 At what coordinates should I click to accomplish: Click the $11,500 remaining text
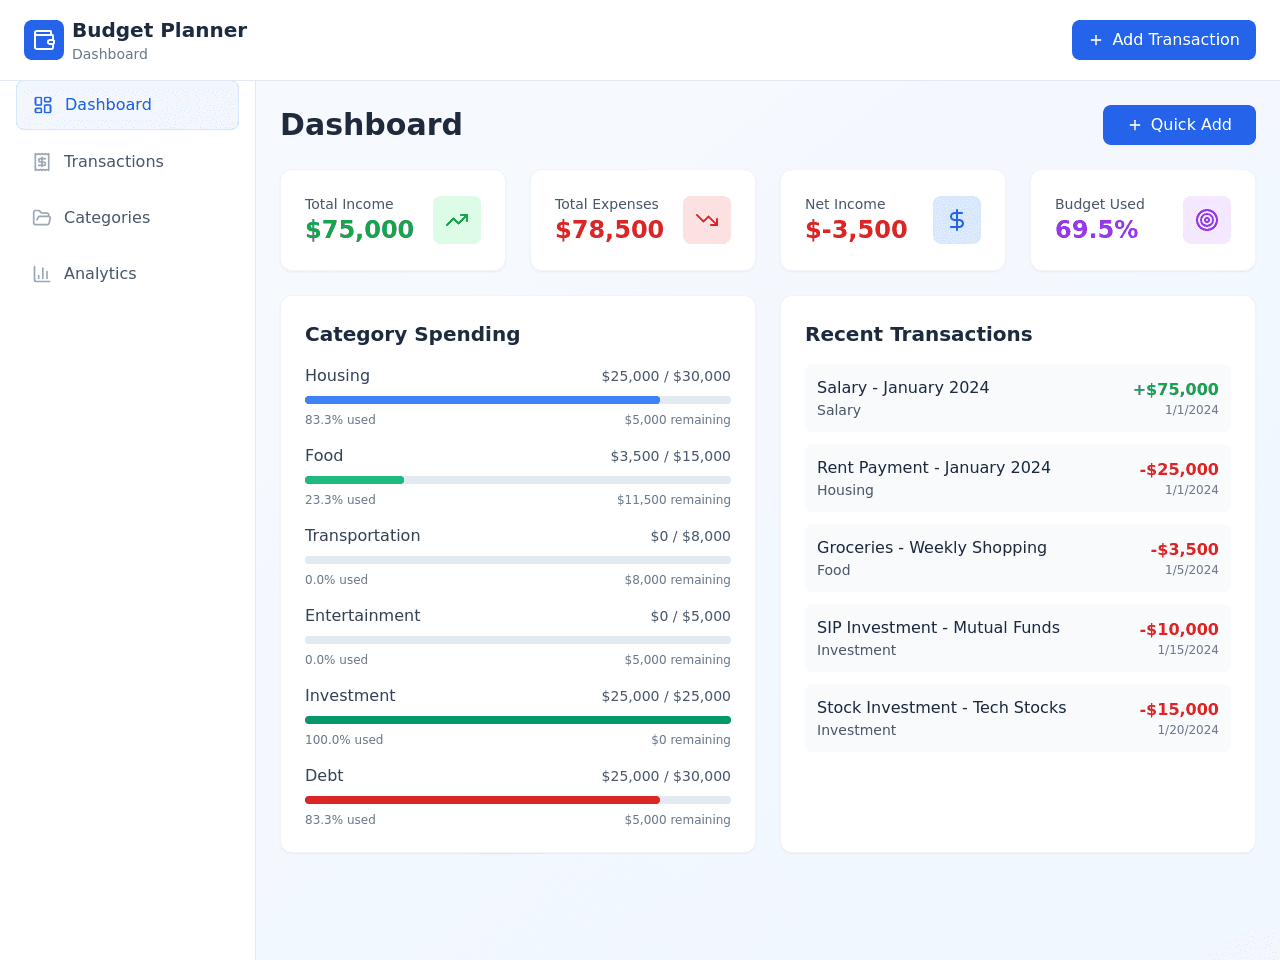point(674,500)
